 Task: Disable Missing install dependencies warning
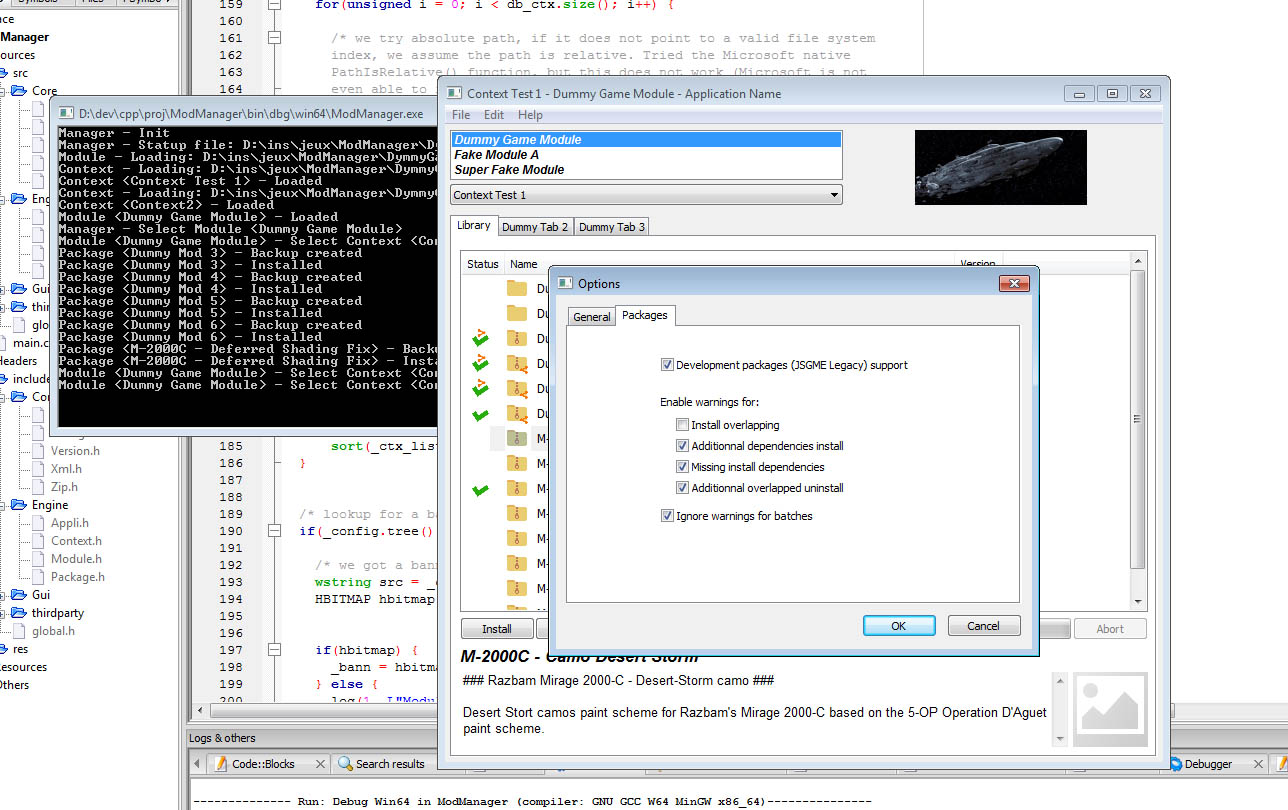(x=683, y=467)
